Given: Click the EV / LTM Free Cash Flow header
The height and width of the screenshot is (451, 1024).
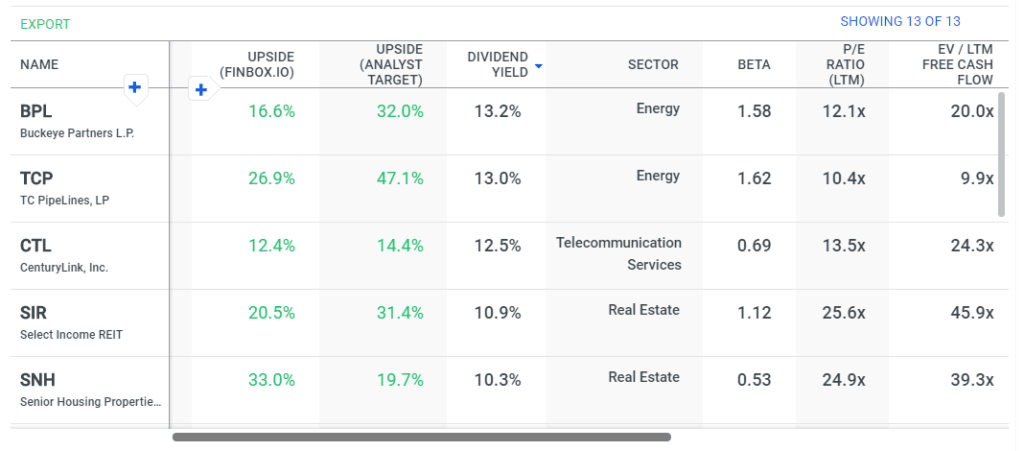Looking at the screenshot, I should tap(957, 65).
